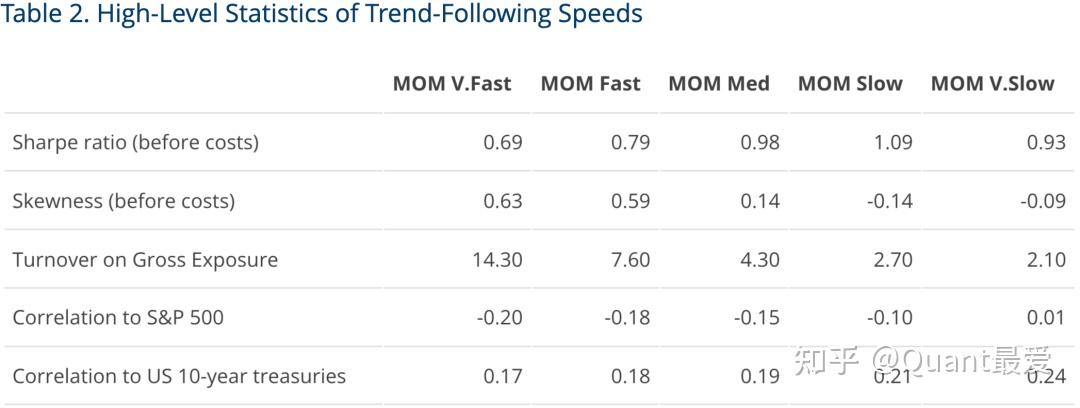Select the S&P 500 correlation value -0.20
Screen dimensions: 1080x408
tap(499, 318)
